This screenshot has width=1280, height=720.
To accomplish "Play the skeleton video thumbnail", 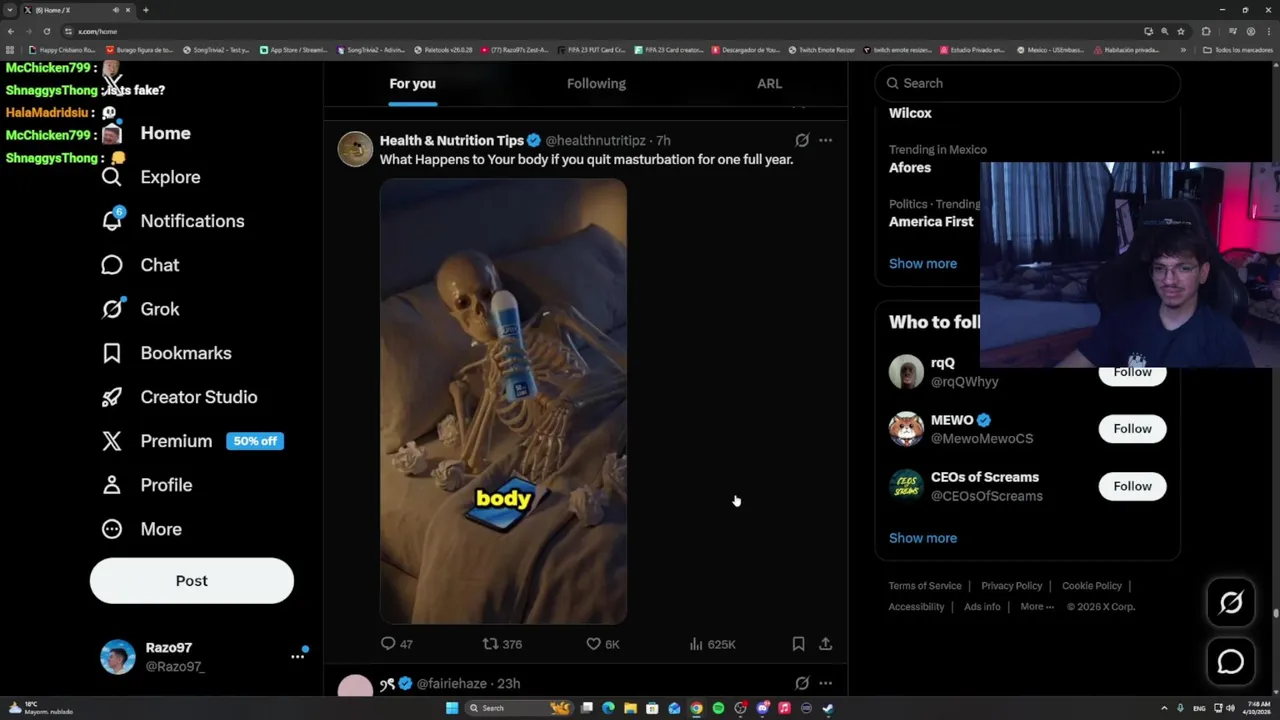I will point(503,401).
